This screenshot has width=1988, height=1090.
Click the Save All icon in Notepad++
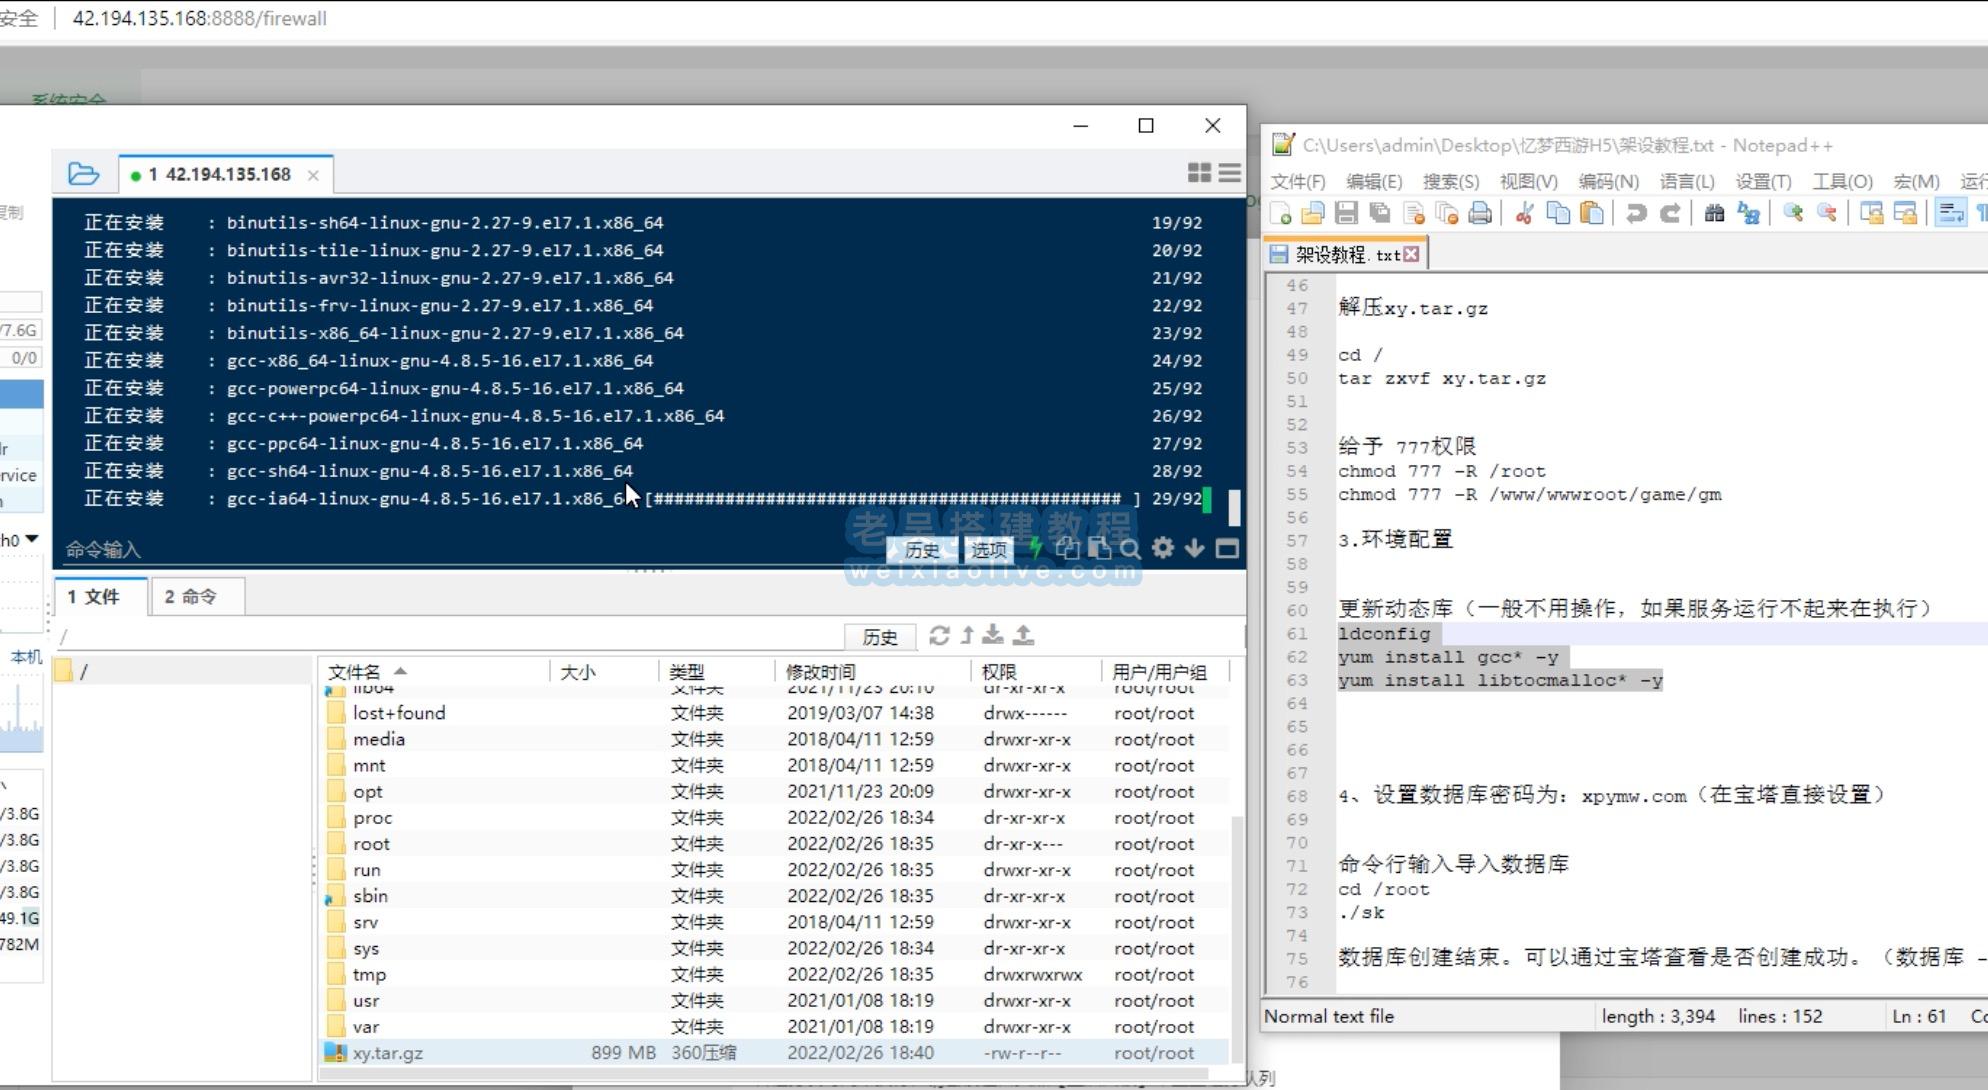pyautogui.click(x=1380, y=213)
